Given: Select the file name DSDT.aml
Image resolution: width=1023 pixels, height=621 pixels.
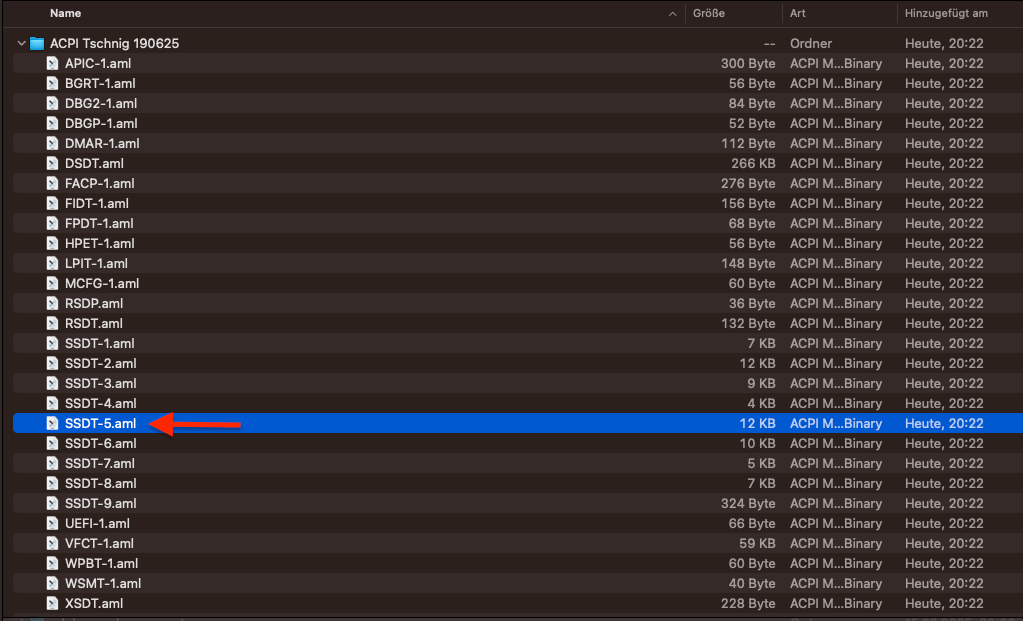Looking at the screenshot, I should [x=94, y=163].
